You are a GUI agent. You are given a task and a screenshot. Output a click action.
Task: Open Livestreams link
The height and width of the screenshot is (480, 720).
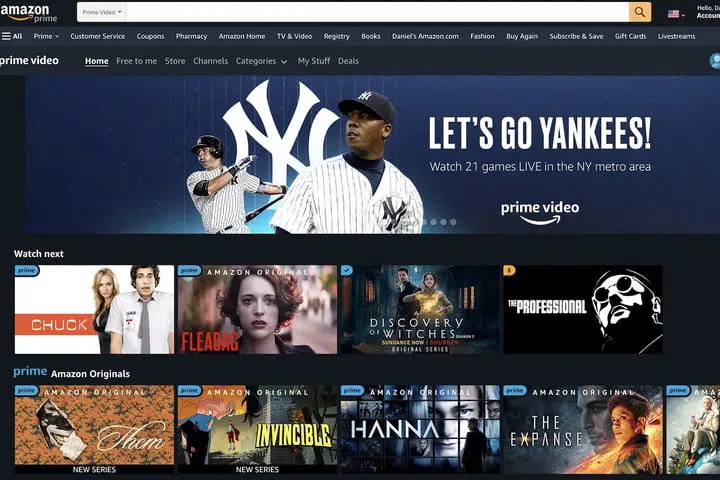(676, 36)
